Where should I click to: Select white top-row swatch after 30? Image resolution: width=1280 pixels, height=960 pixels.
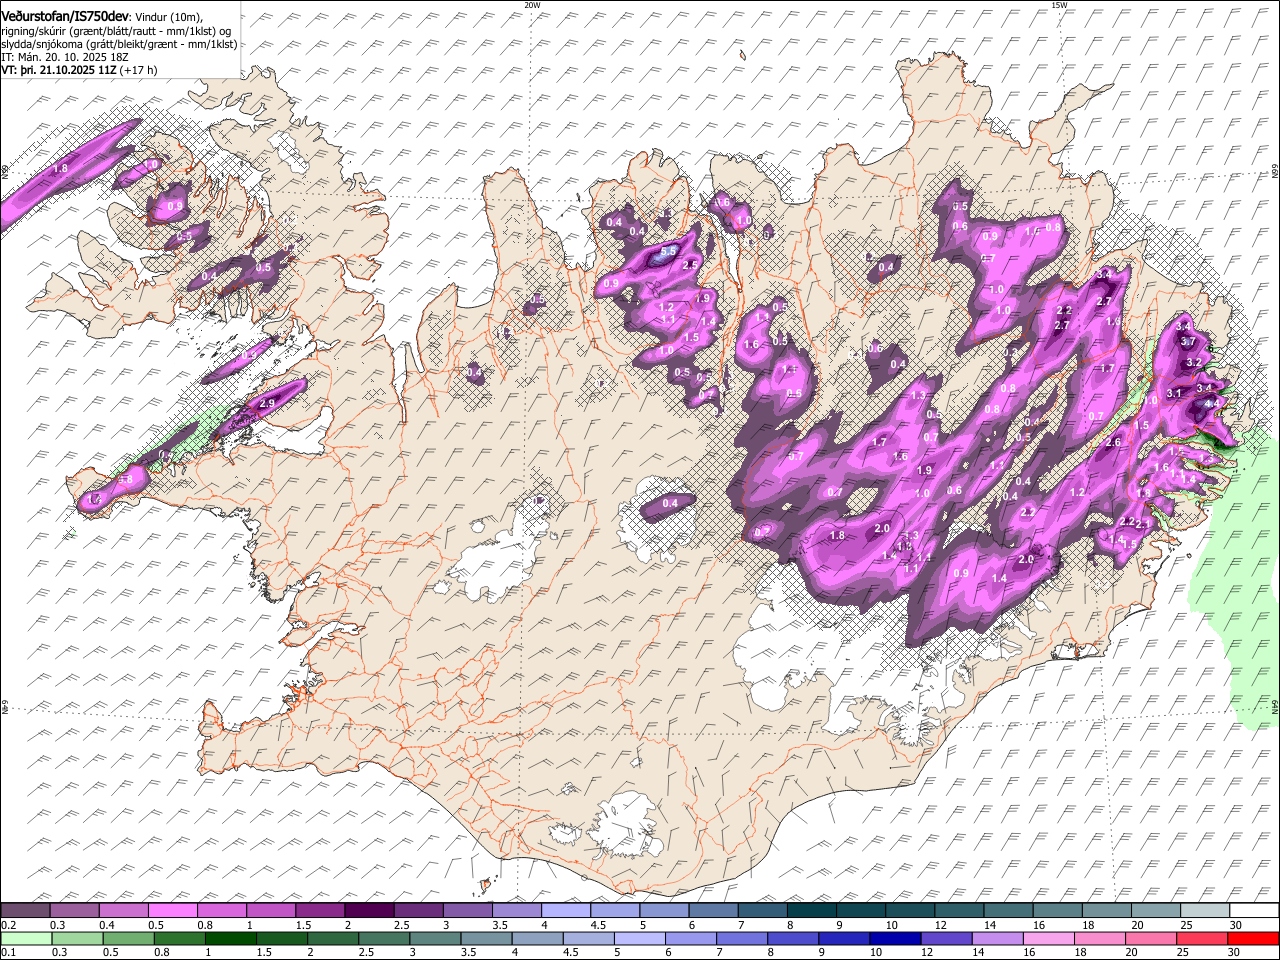coord(1253,911)
